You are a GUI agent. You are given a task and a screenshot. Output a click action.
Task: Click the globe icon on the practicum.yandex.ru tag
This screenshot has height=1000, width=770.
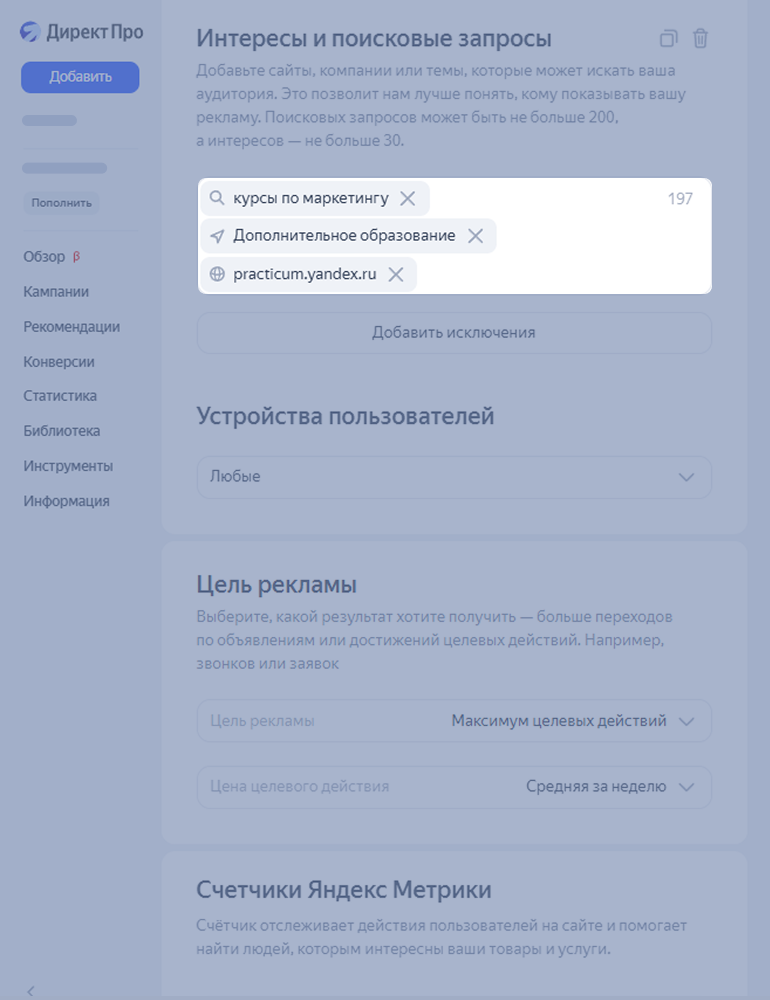217,274
